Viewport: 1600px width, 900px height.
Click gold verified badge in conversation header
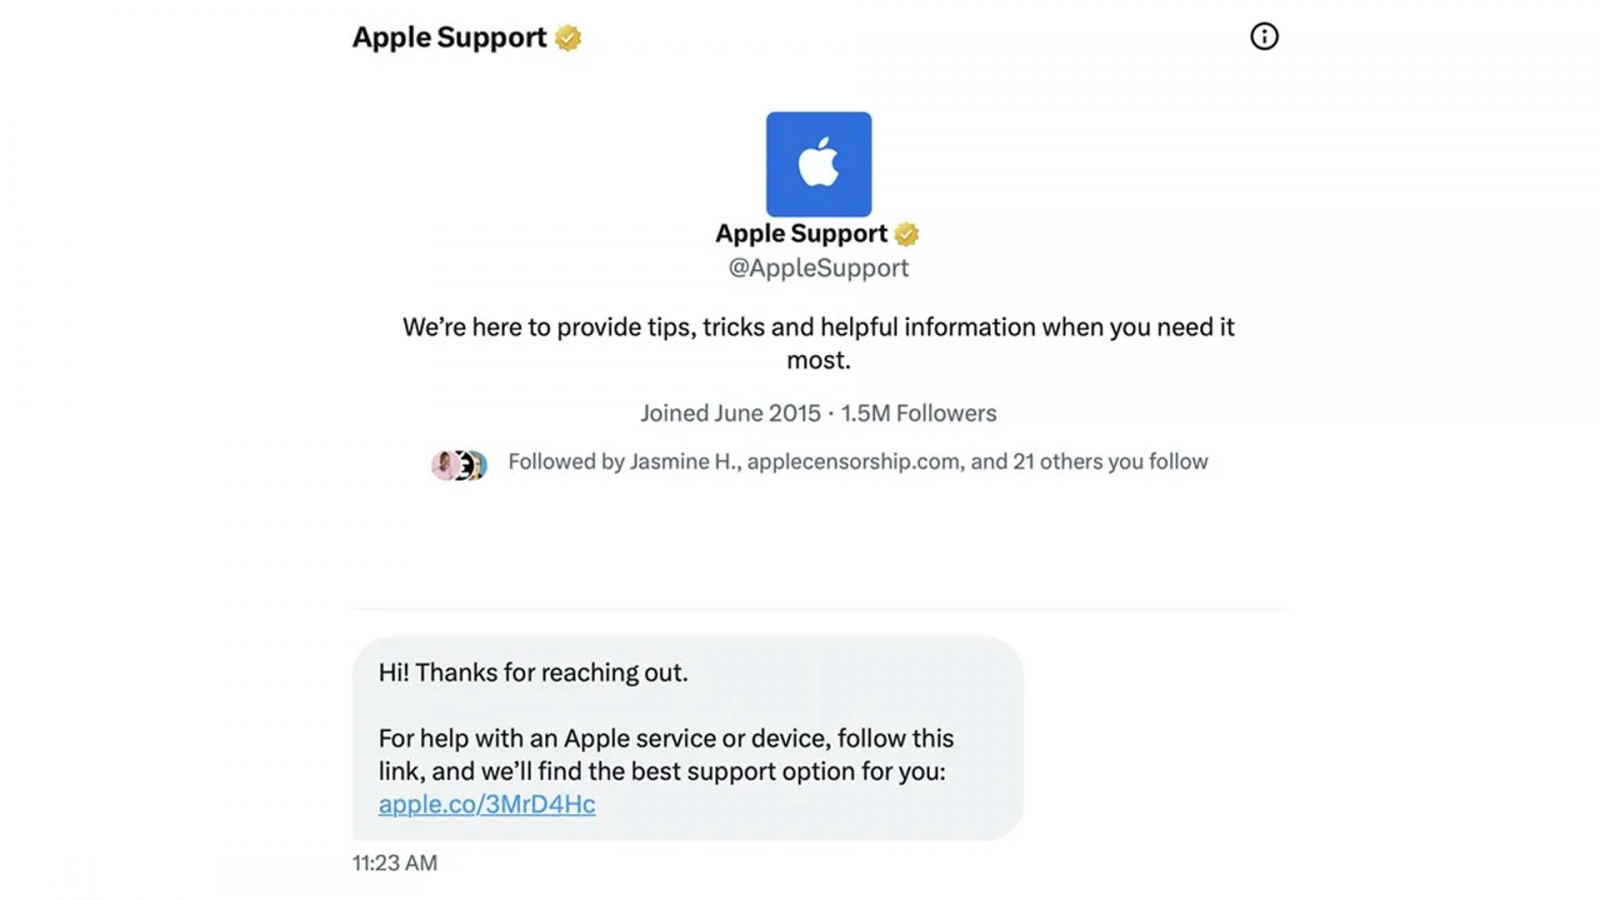(x=568, y=38)
